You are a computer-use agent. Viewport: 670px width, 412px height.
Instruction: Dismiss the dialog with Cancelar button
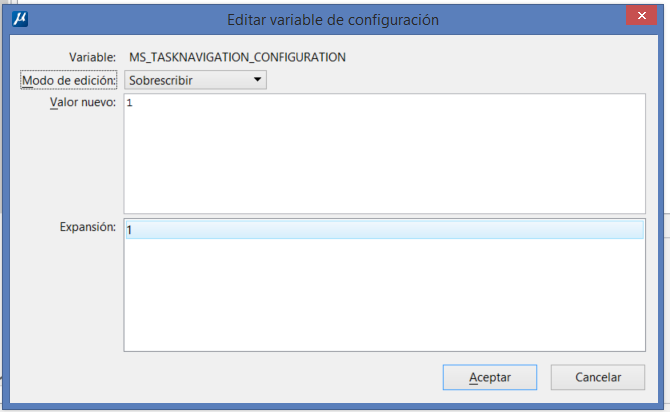coord(598,377)
